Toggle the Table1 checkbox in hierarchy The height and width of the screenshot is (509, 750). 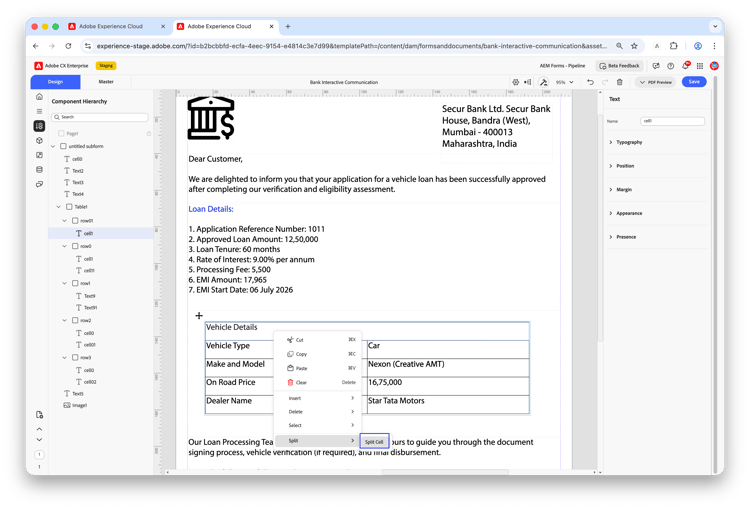[x=69, y=207]
